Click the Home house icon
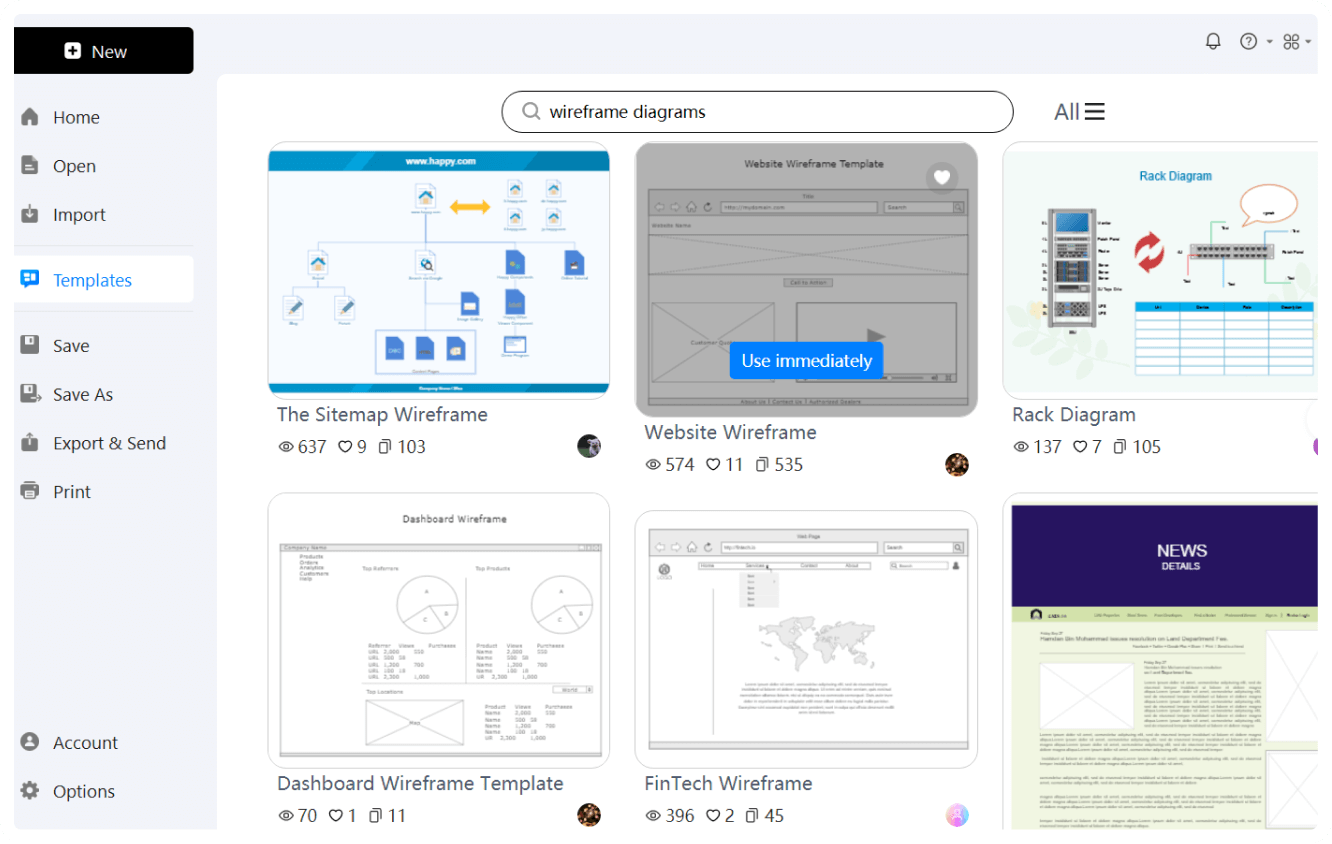1332x844 pixels. click(x=30, y=117)
